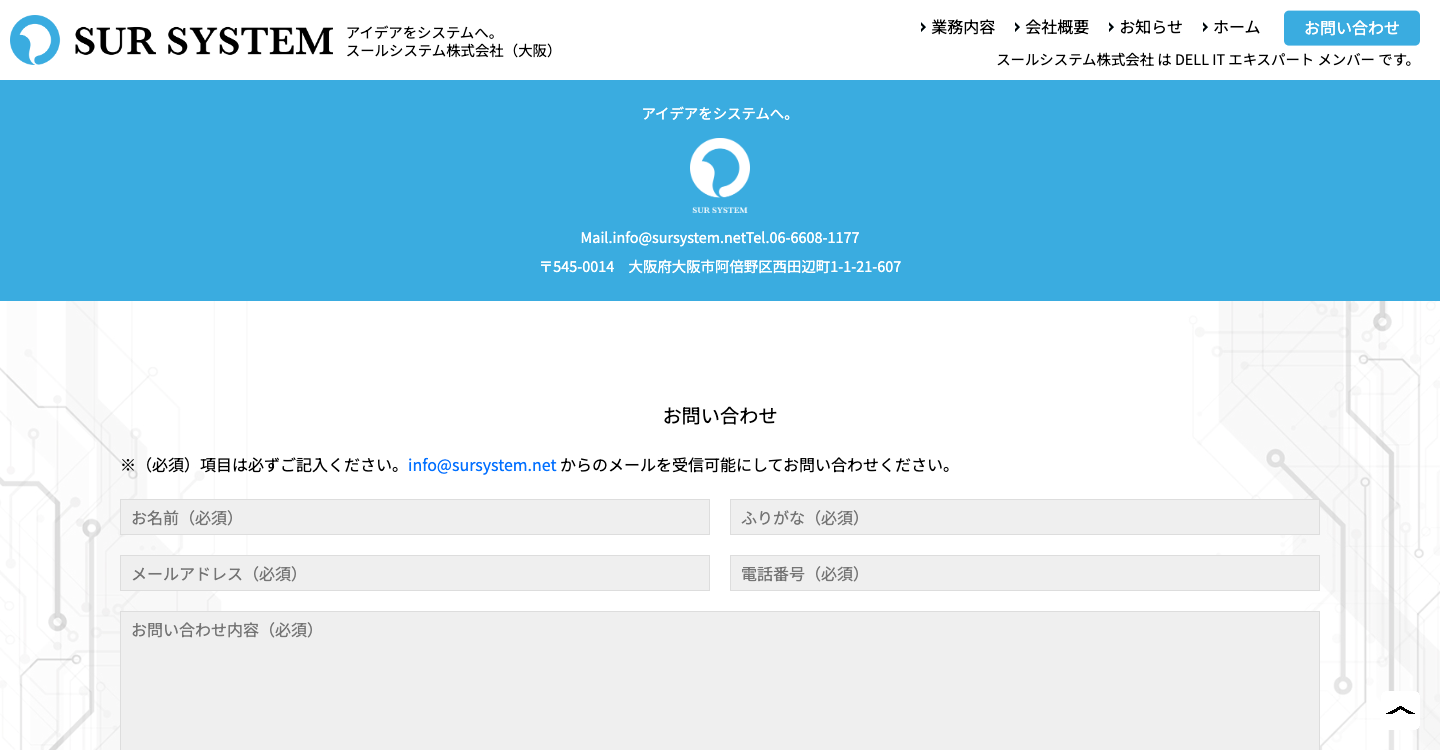The width and height of the screenshot is (1440, 750).
Task: Click the arrow beside お知らせ
Action: click(x=1111, y=27)
